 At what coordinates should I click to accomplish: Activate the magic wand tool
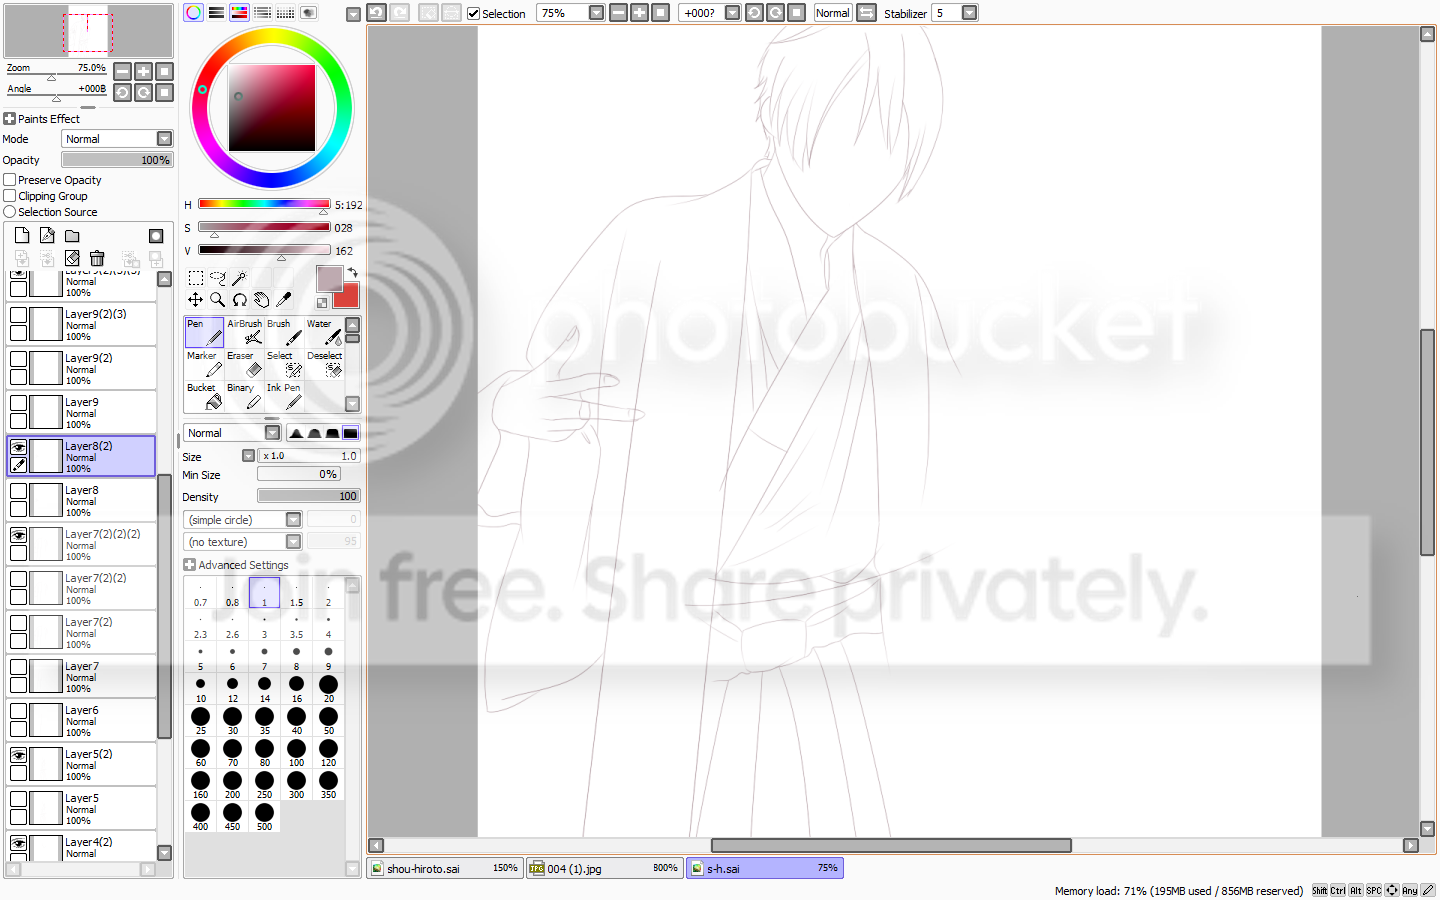pos(239,278)
